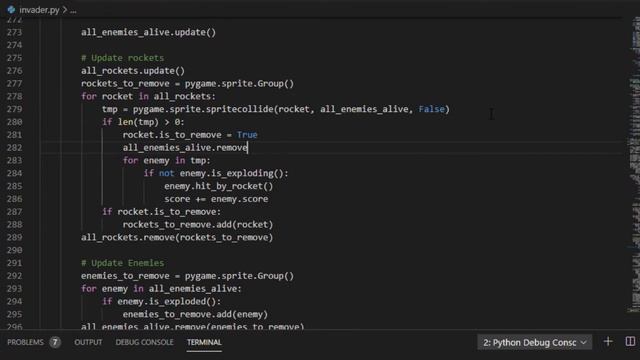Image resolution: width=640 pixels, height=360 pixels.
Task: Click 'if len(tmp) > 0:' line
Action: pyautogui.click(x=143, y=122)
